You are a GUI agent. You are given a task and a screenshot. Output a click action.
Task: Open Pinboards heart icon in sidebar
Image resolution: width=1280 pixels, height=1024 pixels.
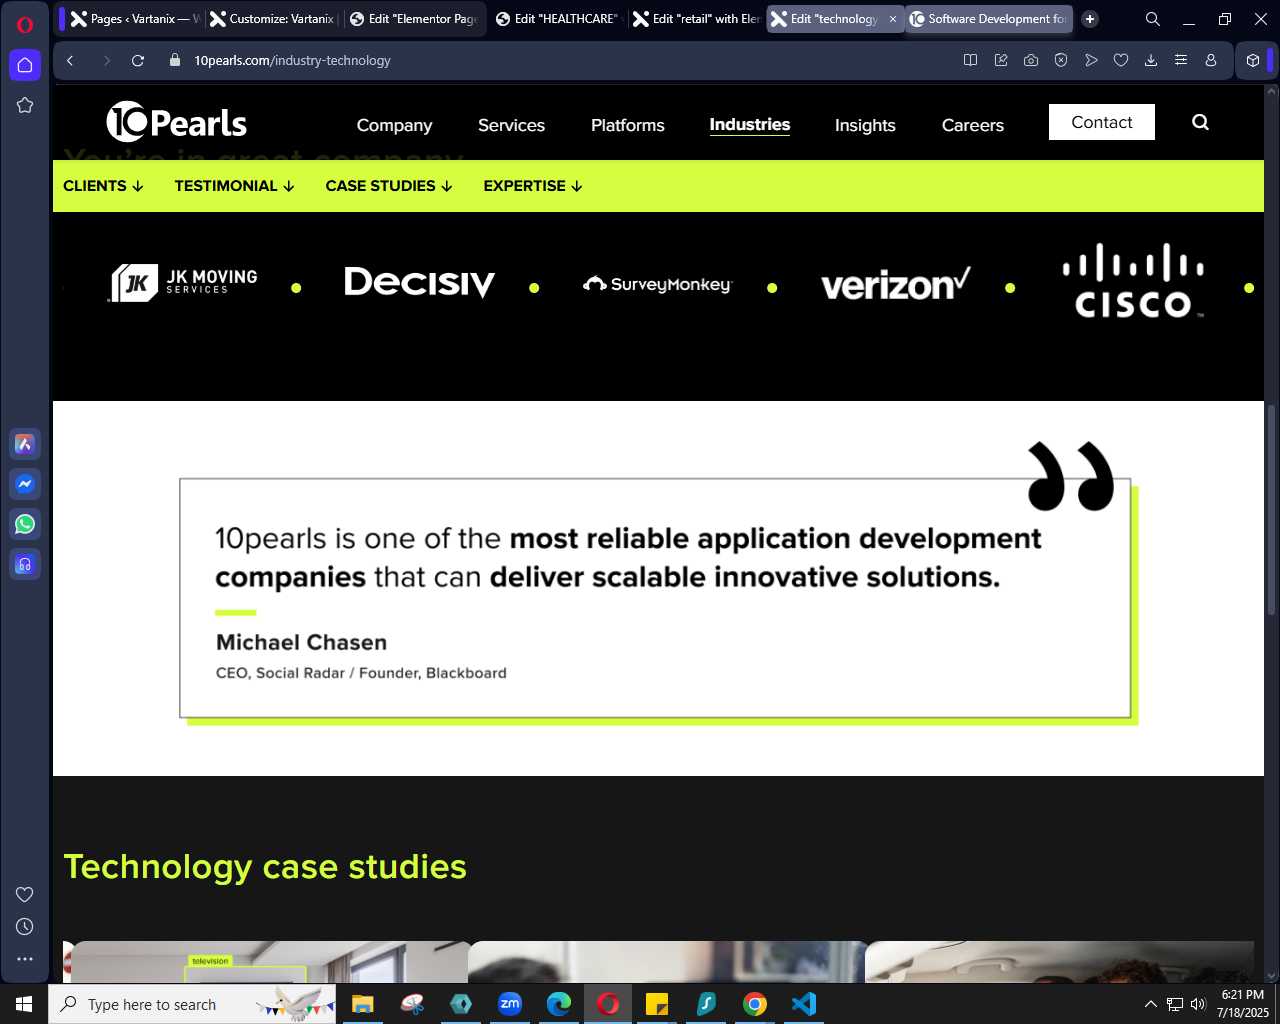click(x=25, y=894)
